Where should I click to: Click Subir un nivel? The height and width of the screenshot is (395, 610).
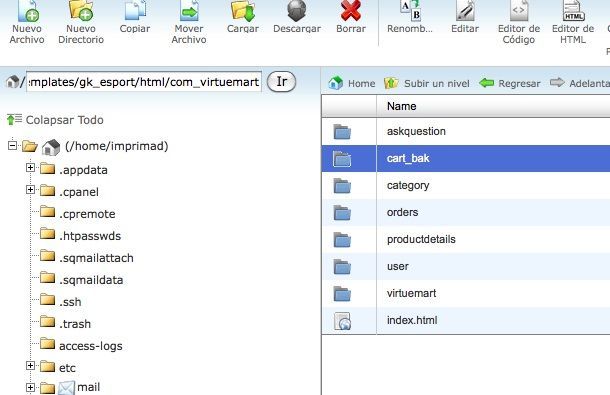tap(427, 83)
